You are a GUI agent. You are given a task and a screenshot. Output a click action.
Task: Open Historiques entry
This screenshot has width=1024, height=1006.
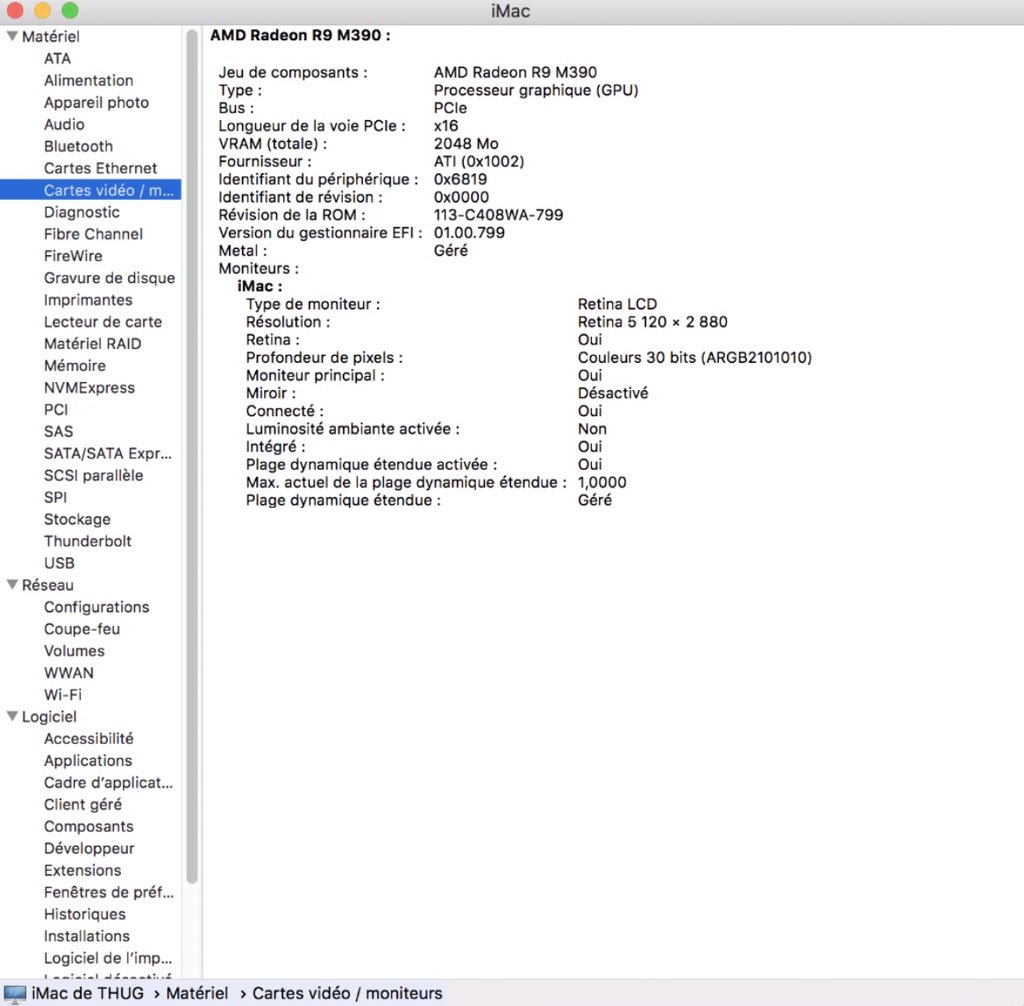(85, 915)
